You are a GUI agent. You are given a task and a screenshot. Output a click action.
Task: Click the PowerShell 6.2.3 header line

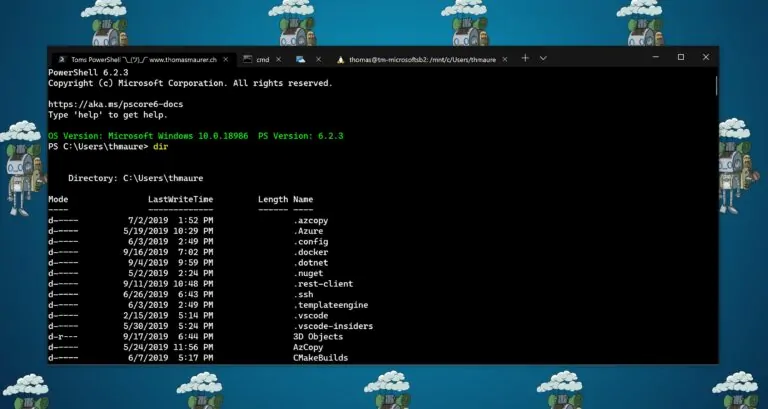click(x=88, y=72)
